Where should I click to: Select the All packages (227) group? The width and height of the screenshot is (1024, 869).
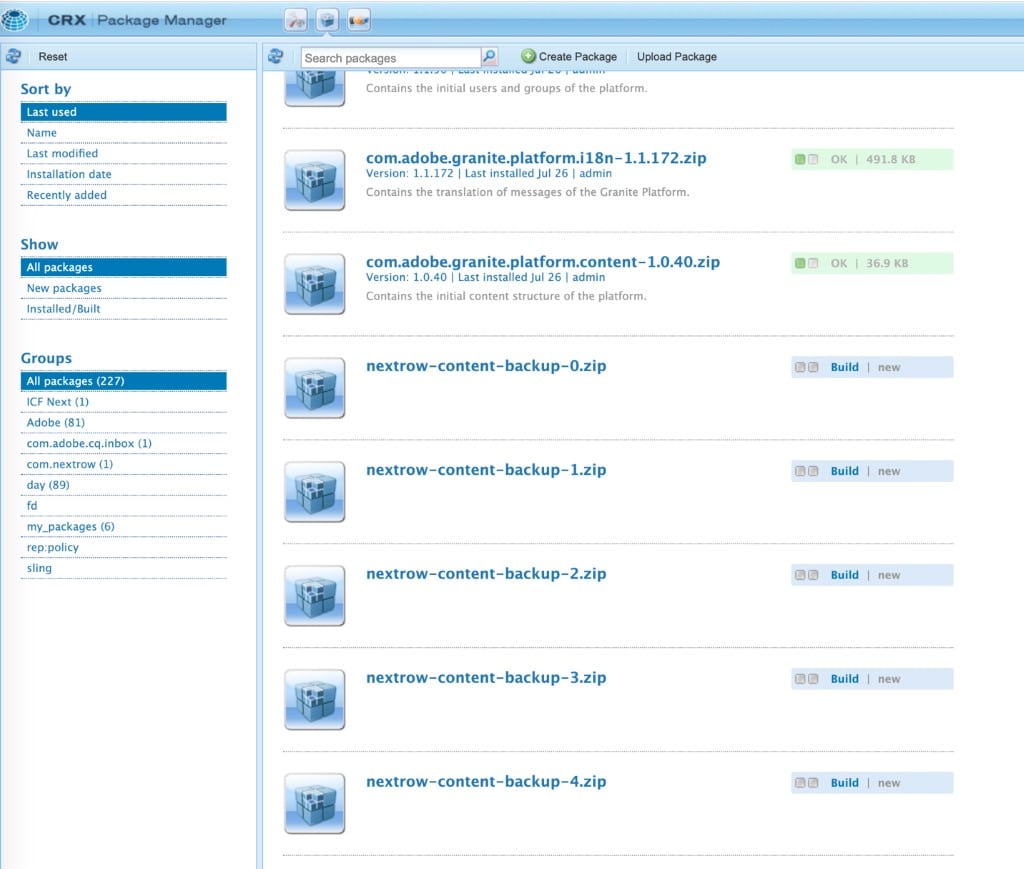[x=123, y=381]
